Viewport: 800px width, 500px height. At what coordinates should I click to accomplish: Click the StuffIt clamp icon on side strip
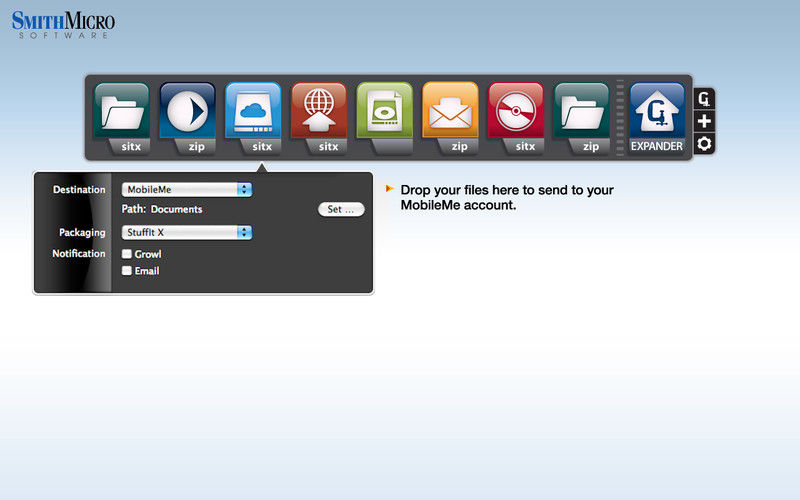(x=704, y=99)
